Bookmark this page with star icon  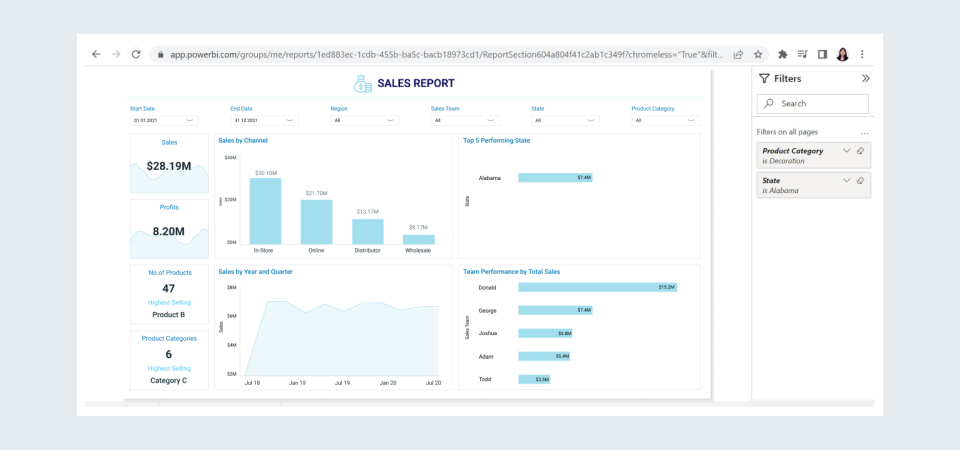[758, 54]
